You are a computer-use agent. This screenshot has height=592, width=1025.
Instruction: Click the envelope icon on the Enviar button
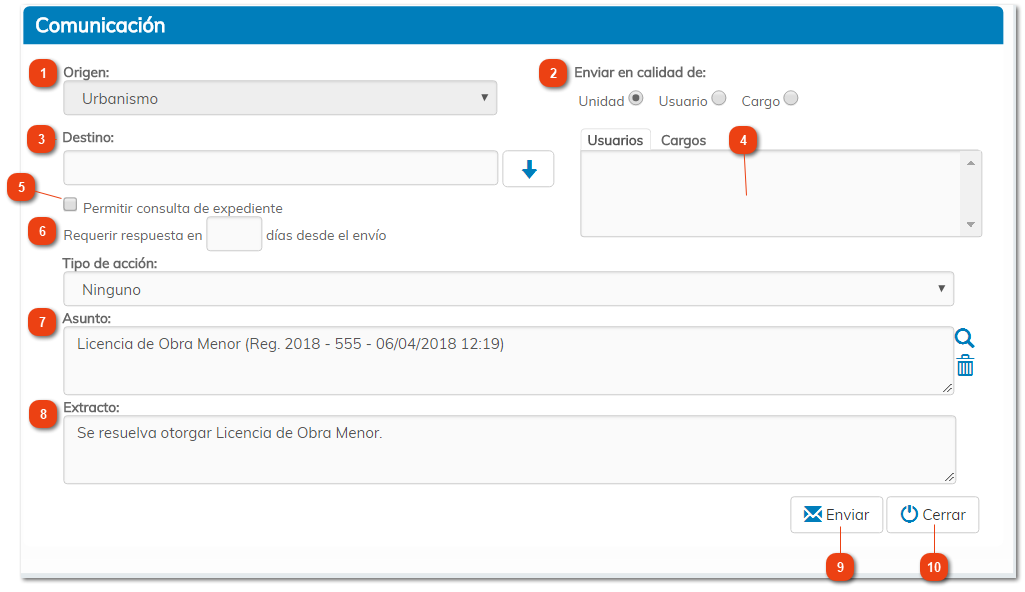[x=814, y=514]
